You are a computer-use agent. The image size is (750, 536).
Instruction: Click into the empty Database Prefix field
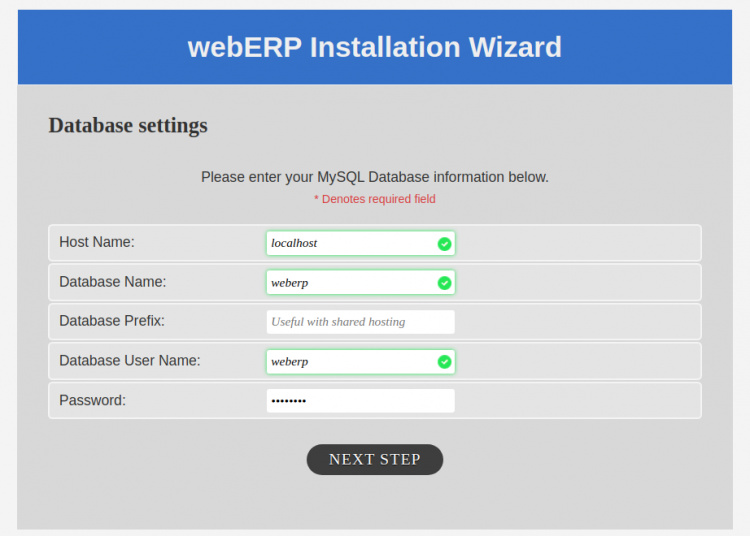pyautogui.click(x=360, y=322)
